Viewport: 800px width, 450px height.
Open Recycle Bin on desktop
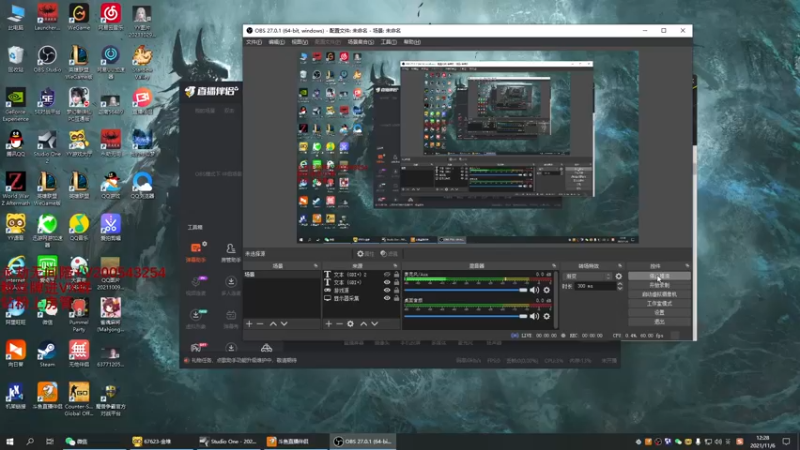coord(16,59)
